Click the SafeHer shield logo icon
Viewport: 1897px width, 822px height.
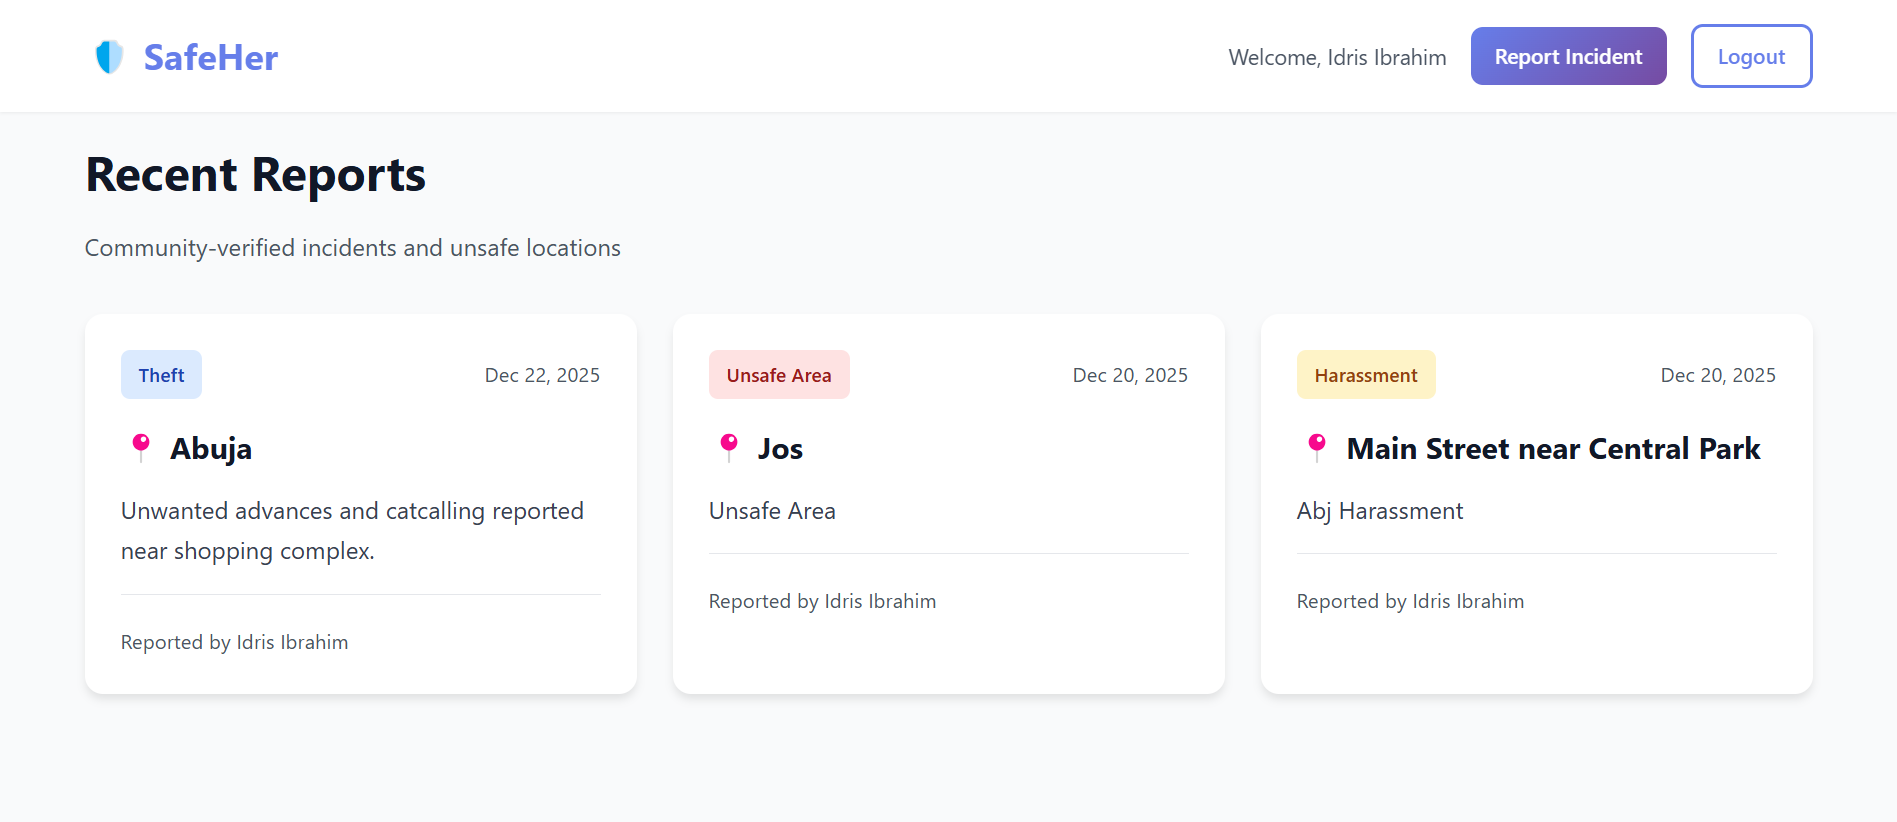pyautogui.click(x=109, y=57)
